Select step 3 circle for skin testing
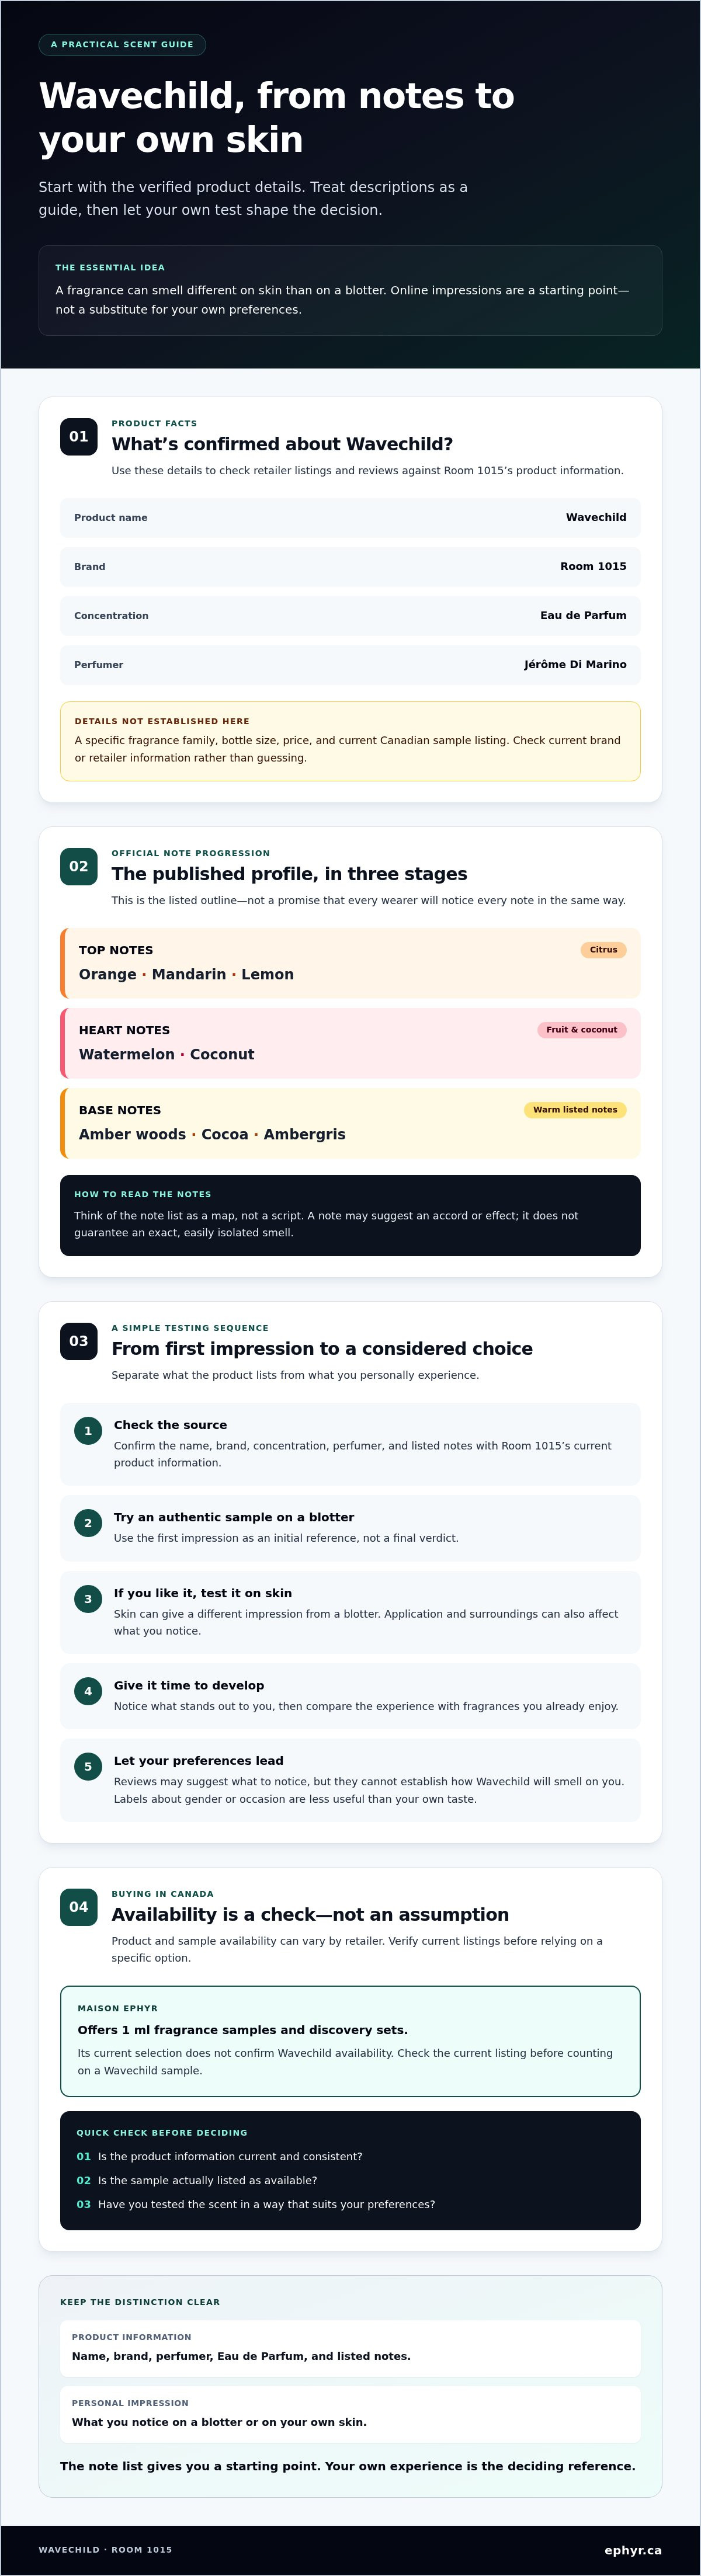701x2576 pixels. (88, 1599)
